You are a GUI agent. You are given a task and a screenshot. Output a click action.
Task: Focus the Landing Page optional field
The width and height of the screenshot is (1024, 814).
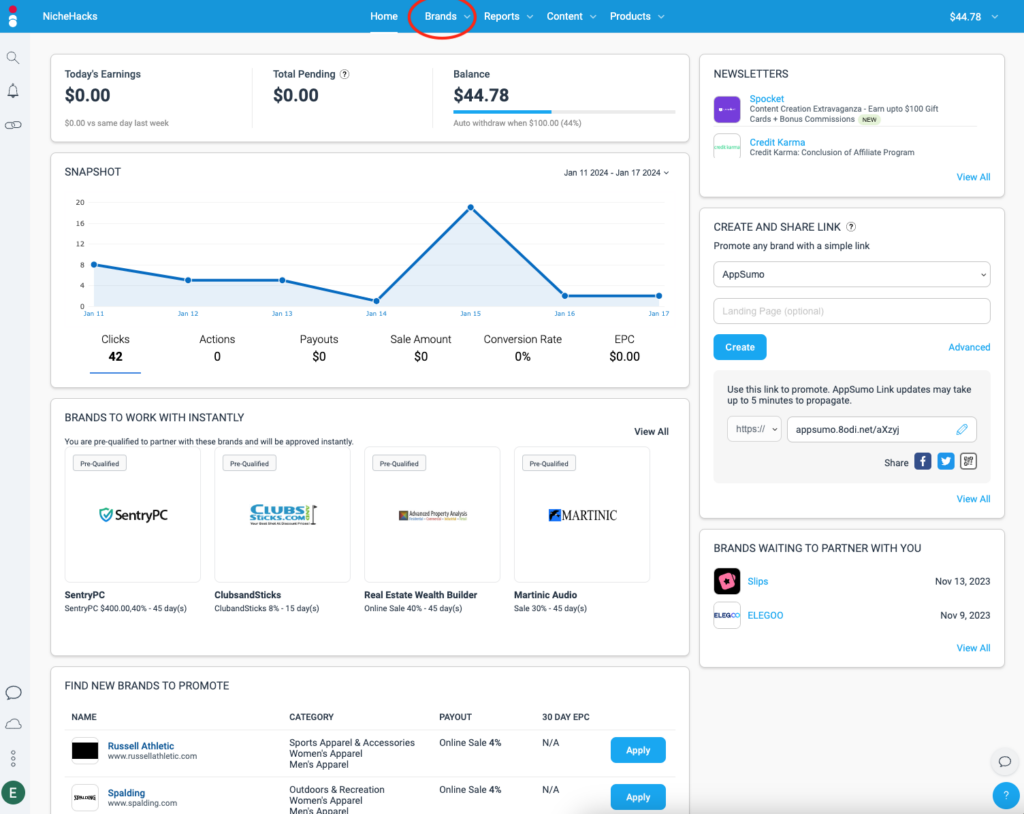852,311
